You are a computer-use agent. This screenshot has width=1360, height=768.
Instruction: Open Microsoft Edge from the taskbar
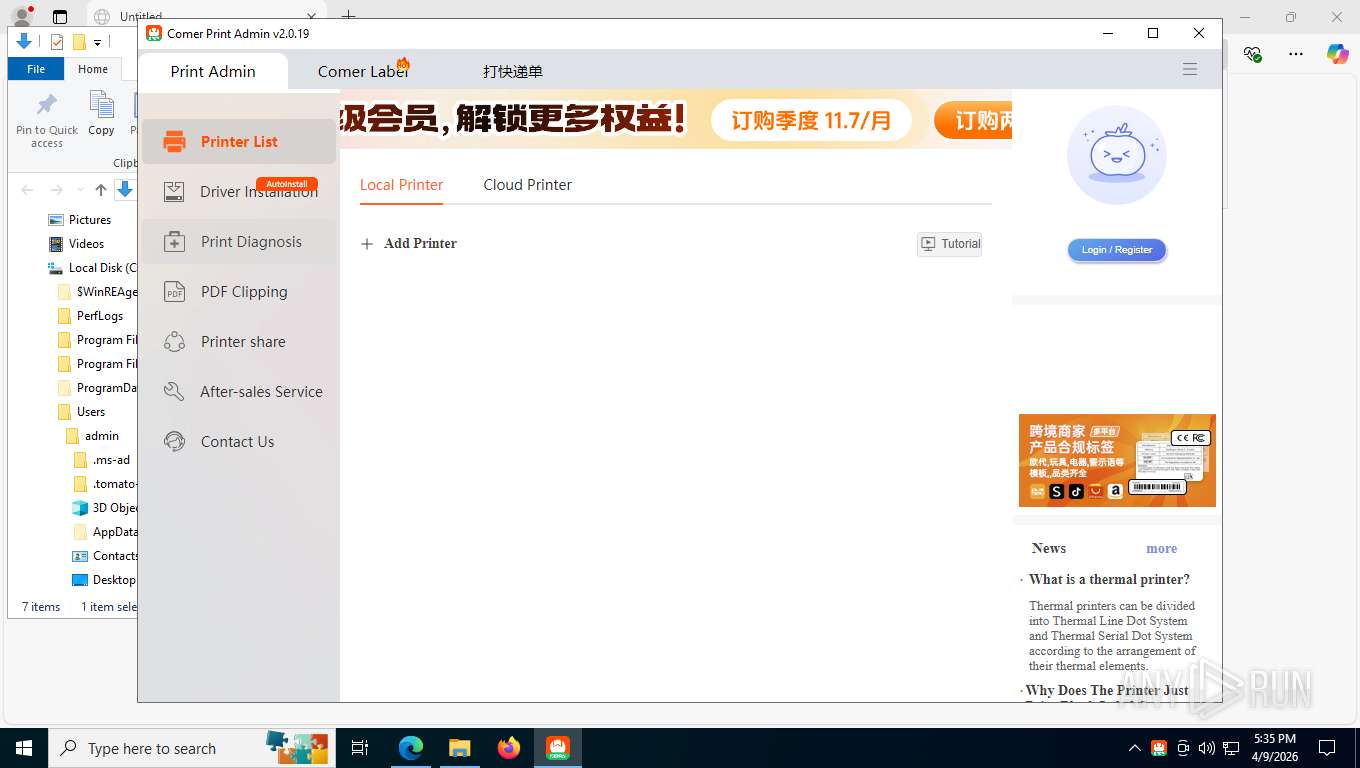coord(410,748)
